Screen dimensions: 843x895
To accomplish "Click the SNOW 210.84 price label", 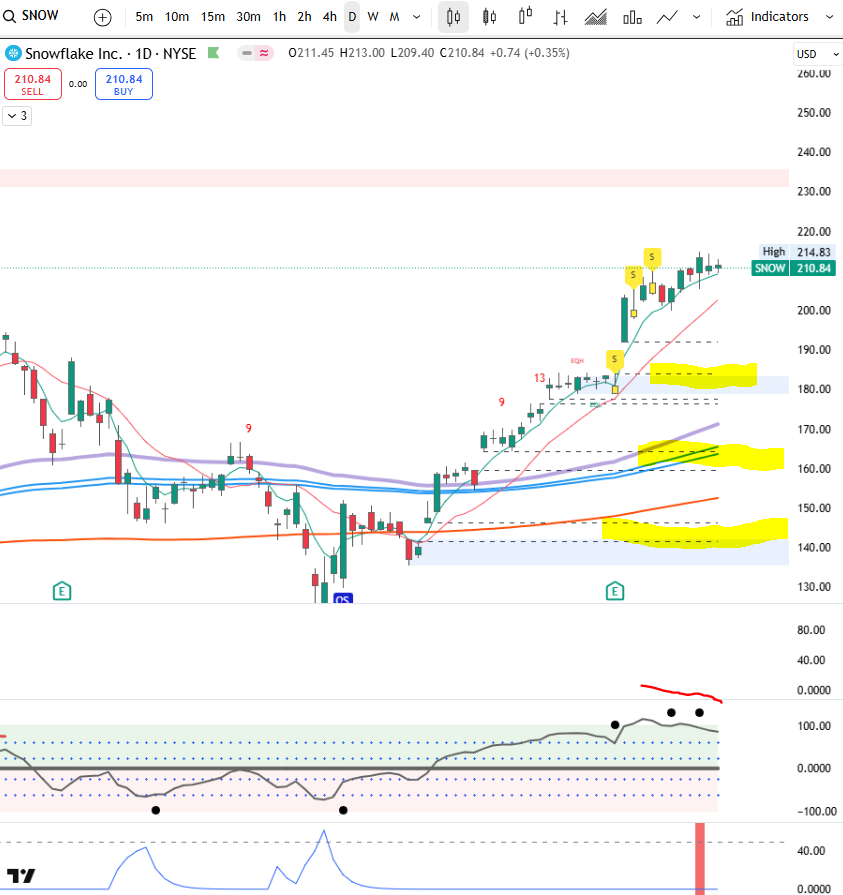I will pyautogui.click(x=794, y=268).
